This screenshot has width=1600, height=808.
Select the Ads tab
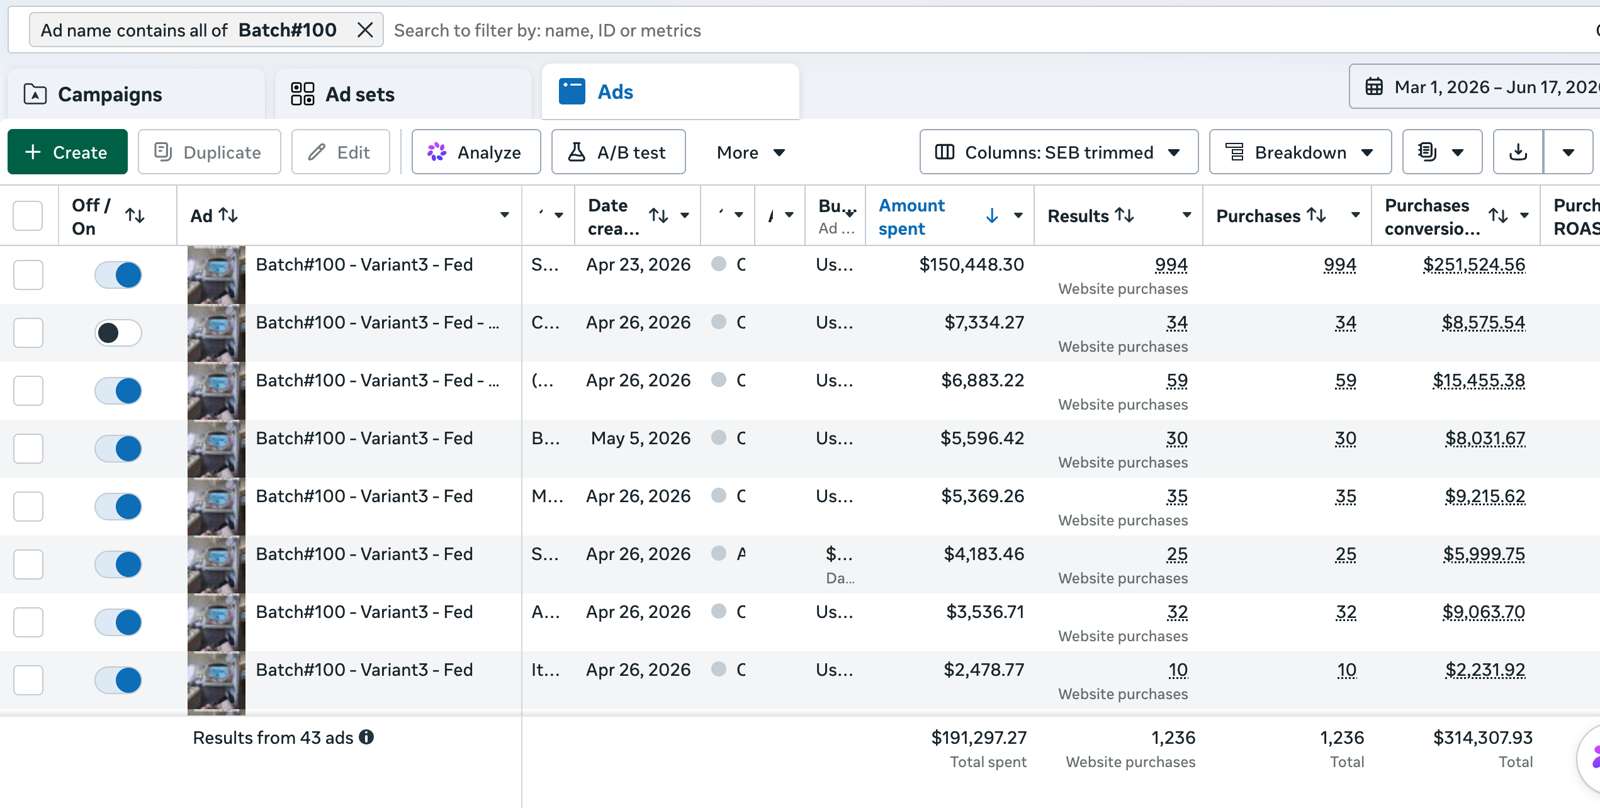point(670,92)
